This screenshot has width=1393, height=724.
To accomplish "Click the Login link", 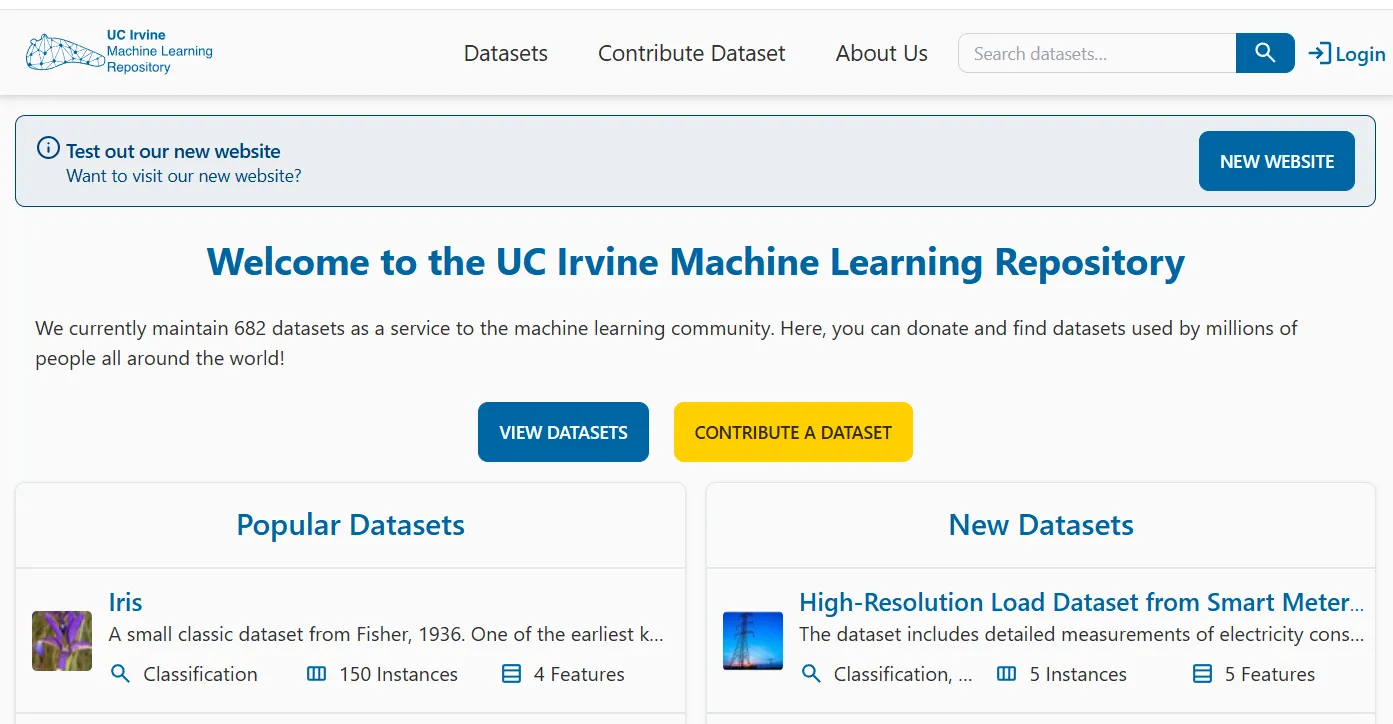I will [1347, 54].
